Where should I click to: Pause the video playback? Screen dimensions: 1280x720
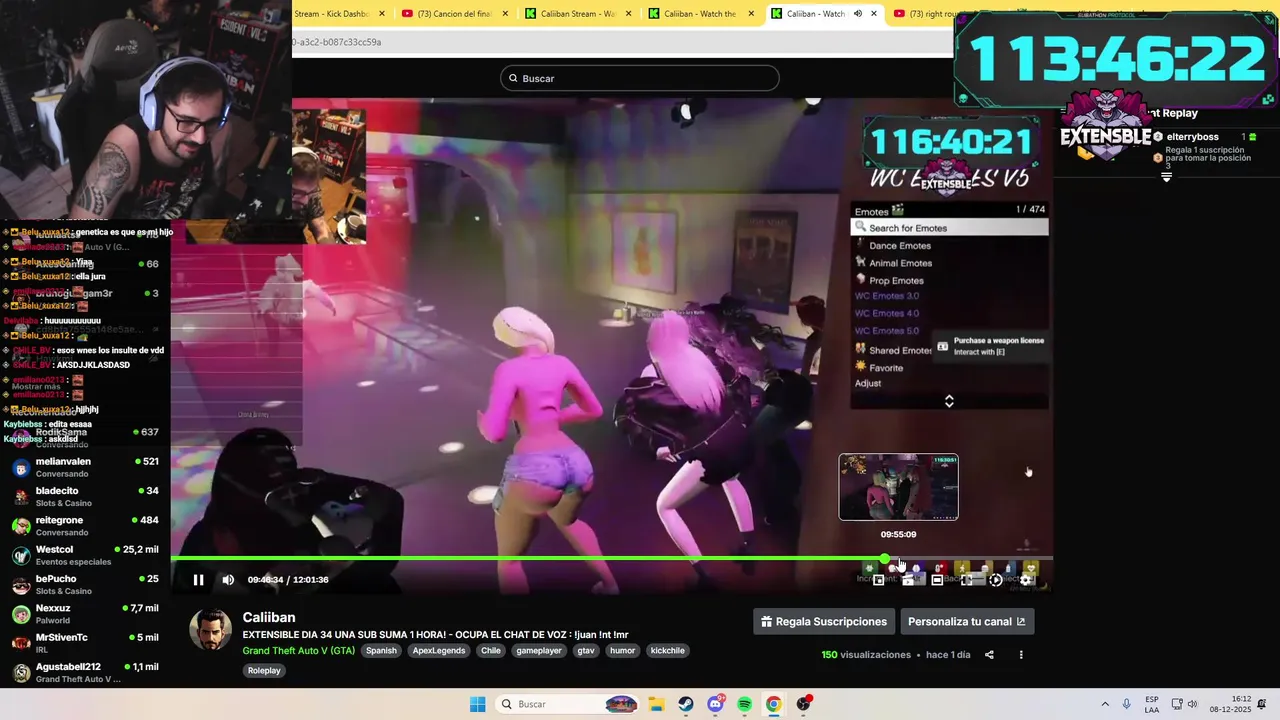(198, 580)
